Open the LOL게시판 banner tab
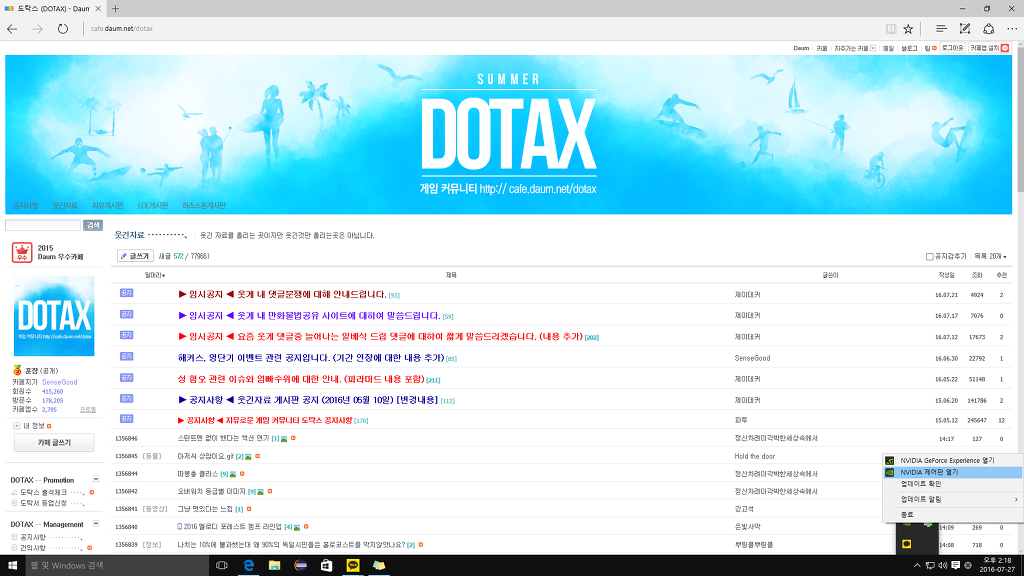The width and height of the screenshot is (1024, 576). 153,206
